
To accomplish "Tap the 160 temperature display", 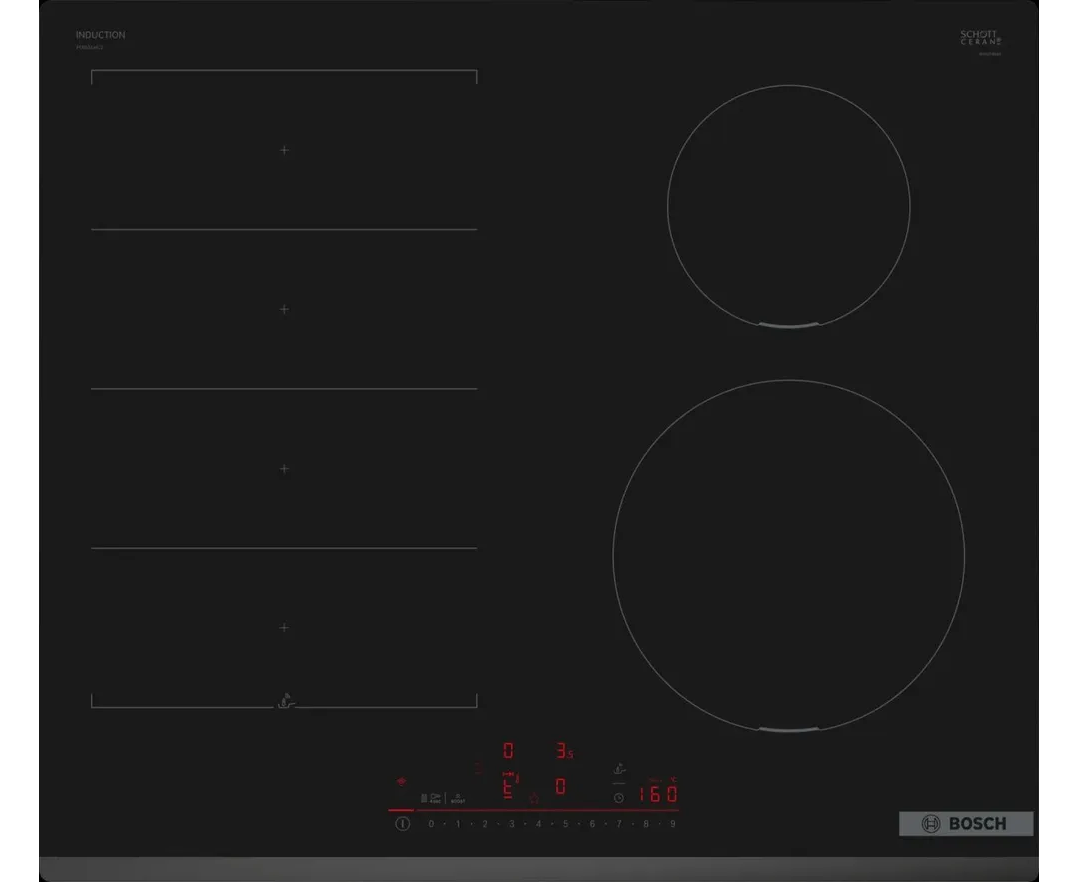I will click(x=658, y=795).
